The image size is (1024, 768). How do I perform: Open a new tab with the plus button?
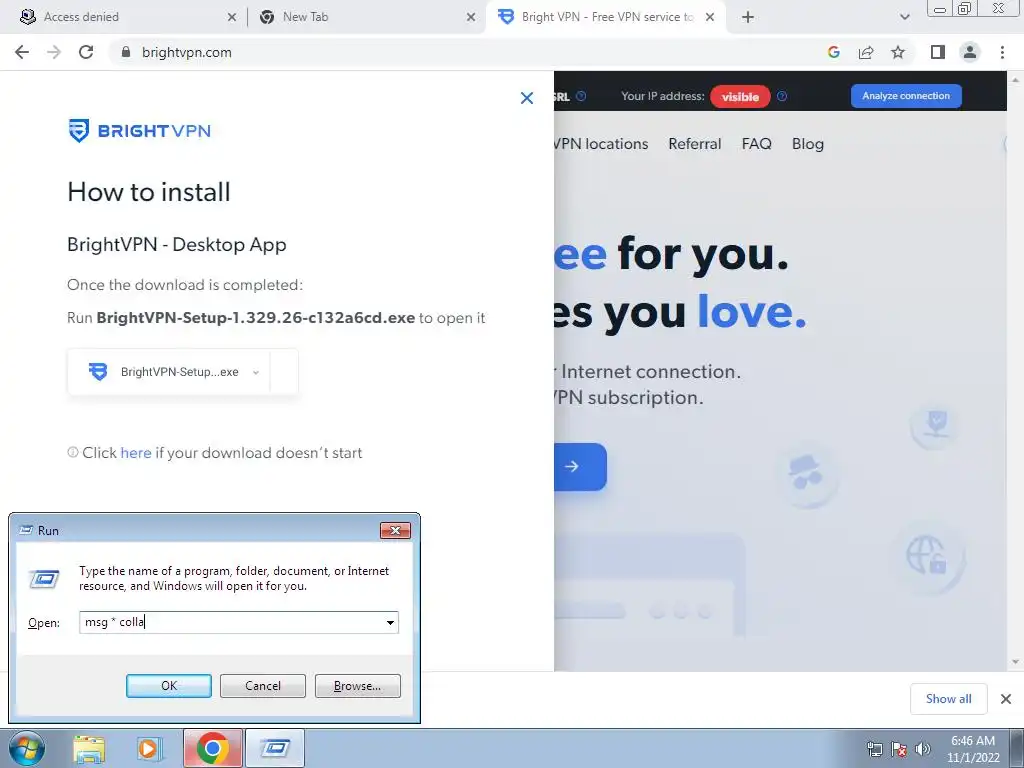coord(748,17)
